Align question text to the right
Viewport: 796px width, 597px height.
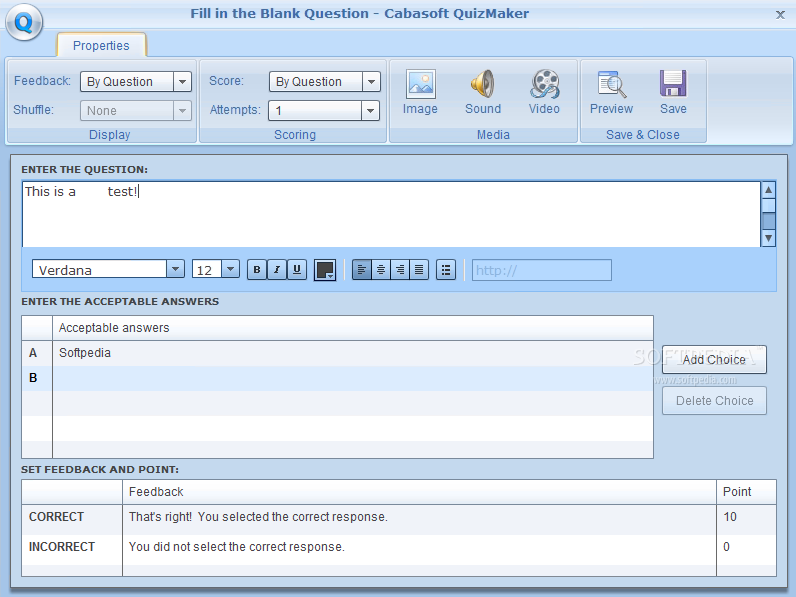click(x=400, y=270)
